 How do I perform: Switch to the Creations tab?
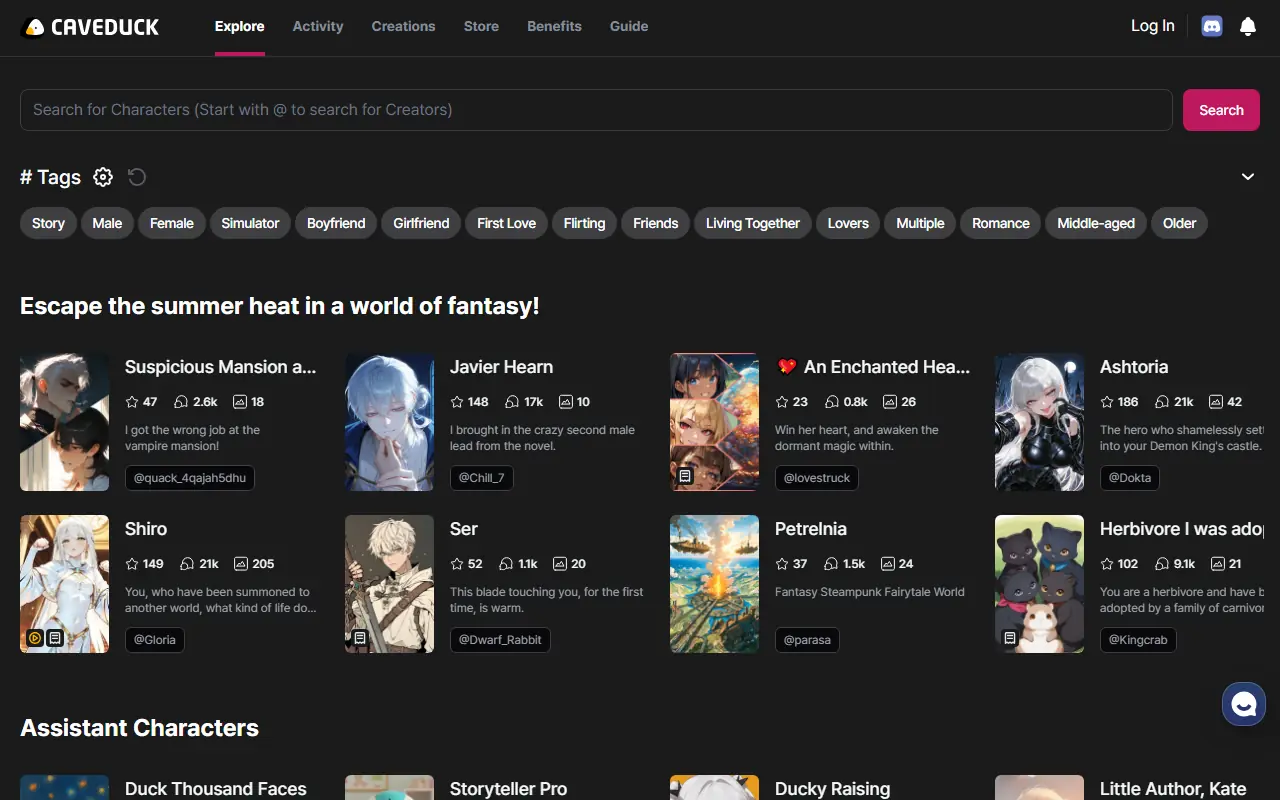click(403, 26)
